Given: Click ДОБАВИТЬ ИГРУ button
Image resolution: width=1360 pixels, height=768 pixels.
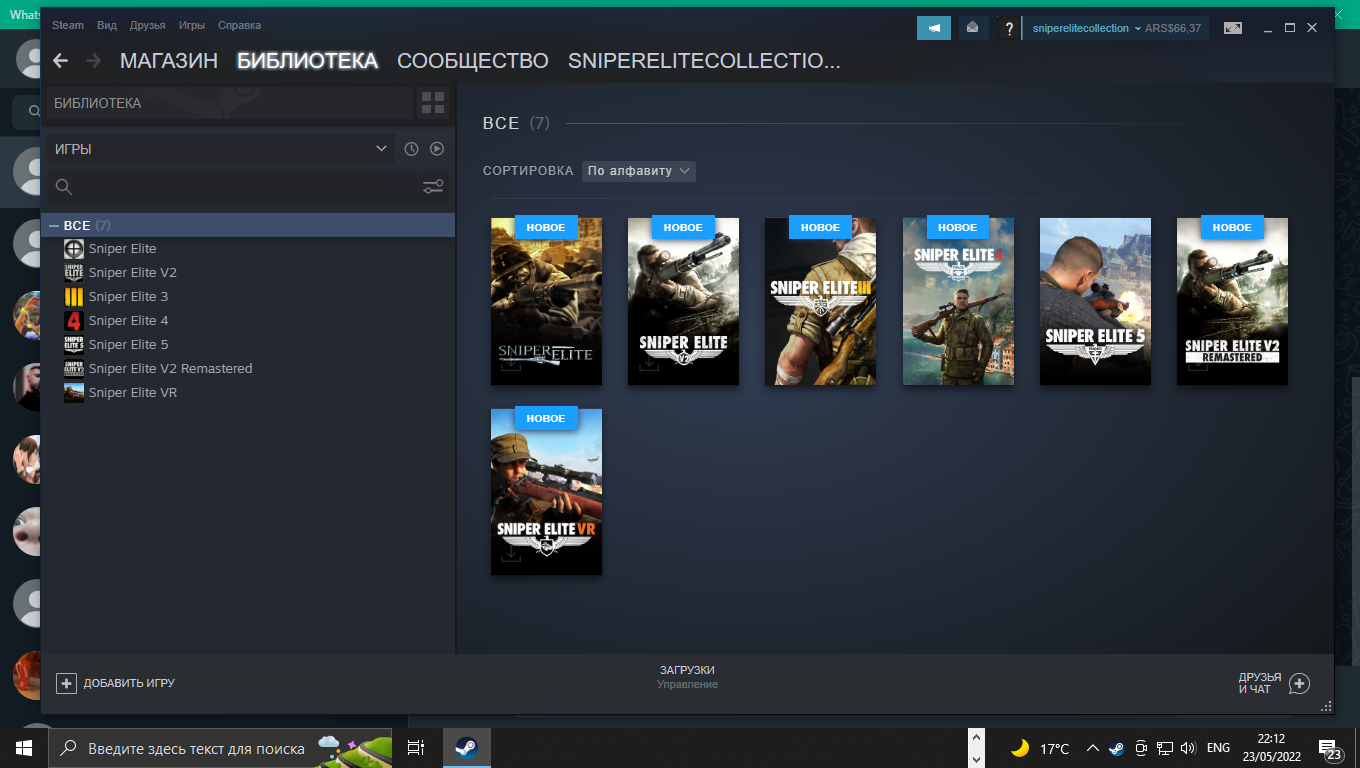Looking at the screenshot, I should pos(115,683).
